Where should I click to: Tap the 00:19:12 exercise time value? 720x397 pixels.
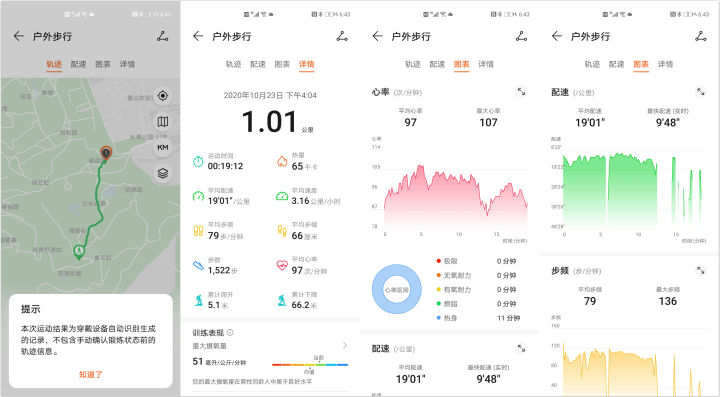[x=225, y=166]
